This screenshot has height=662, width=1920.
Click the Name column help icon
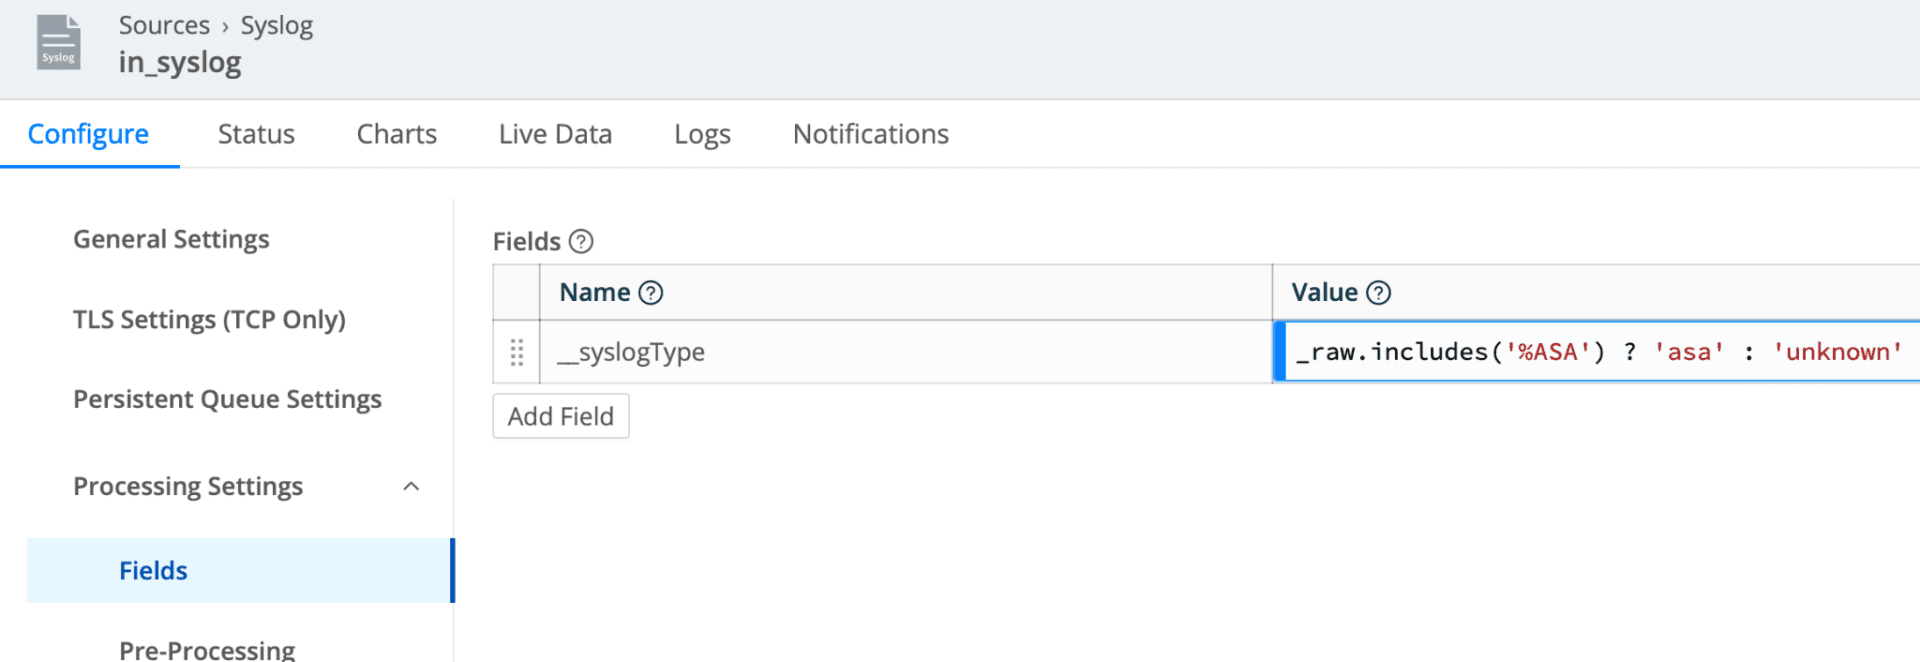(651, 293)
